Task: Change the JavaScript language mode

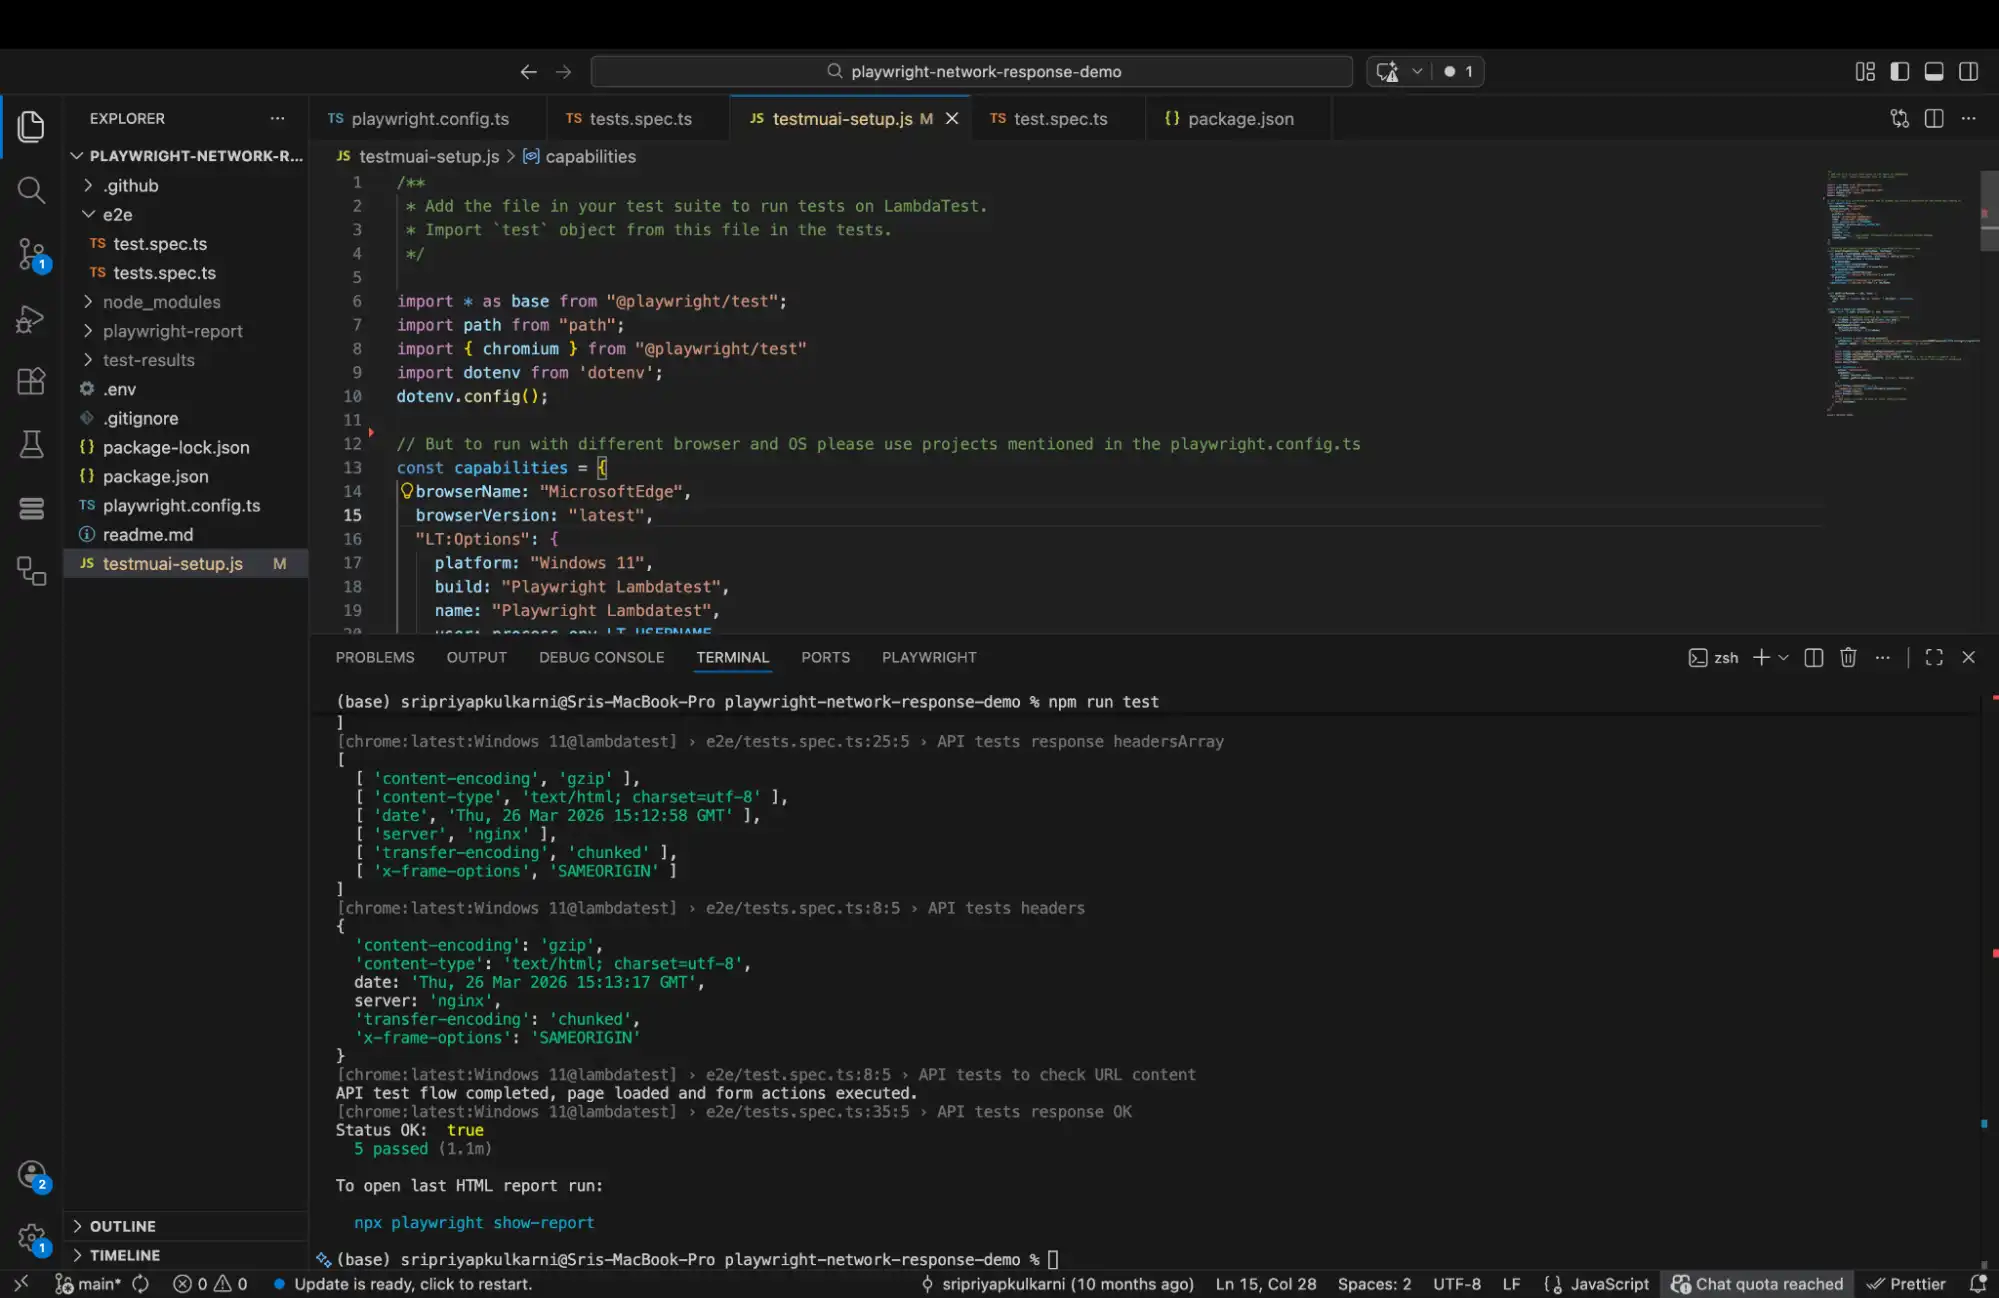Action: (x=1609, y=1285)
